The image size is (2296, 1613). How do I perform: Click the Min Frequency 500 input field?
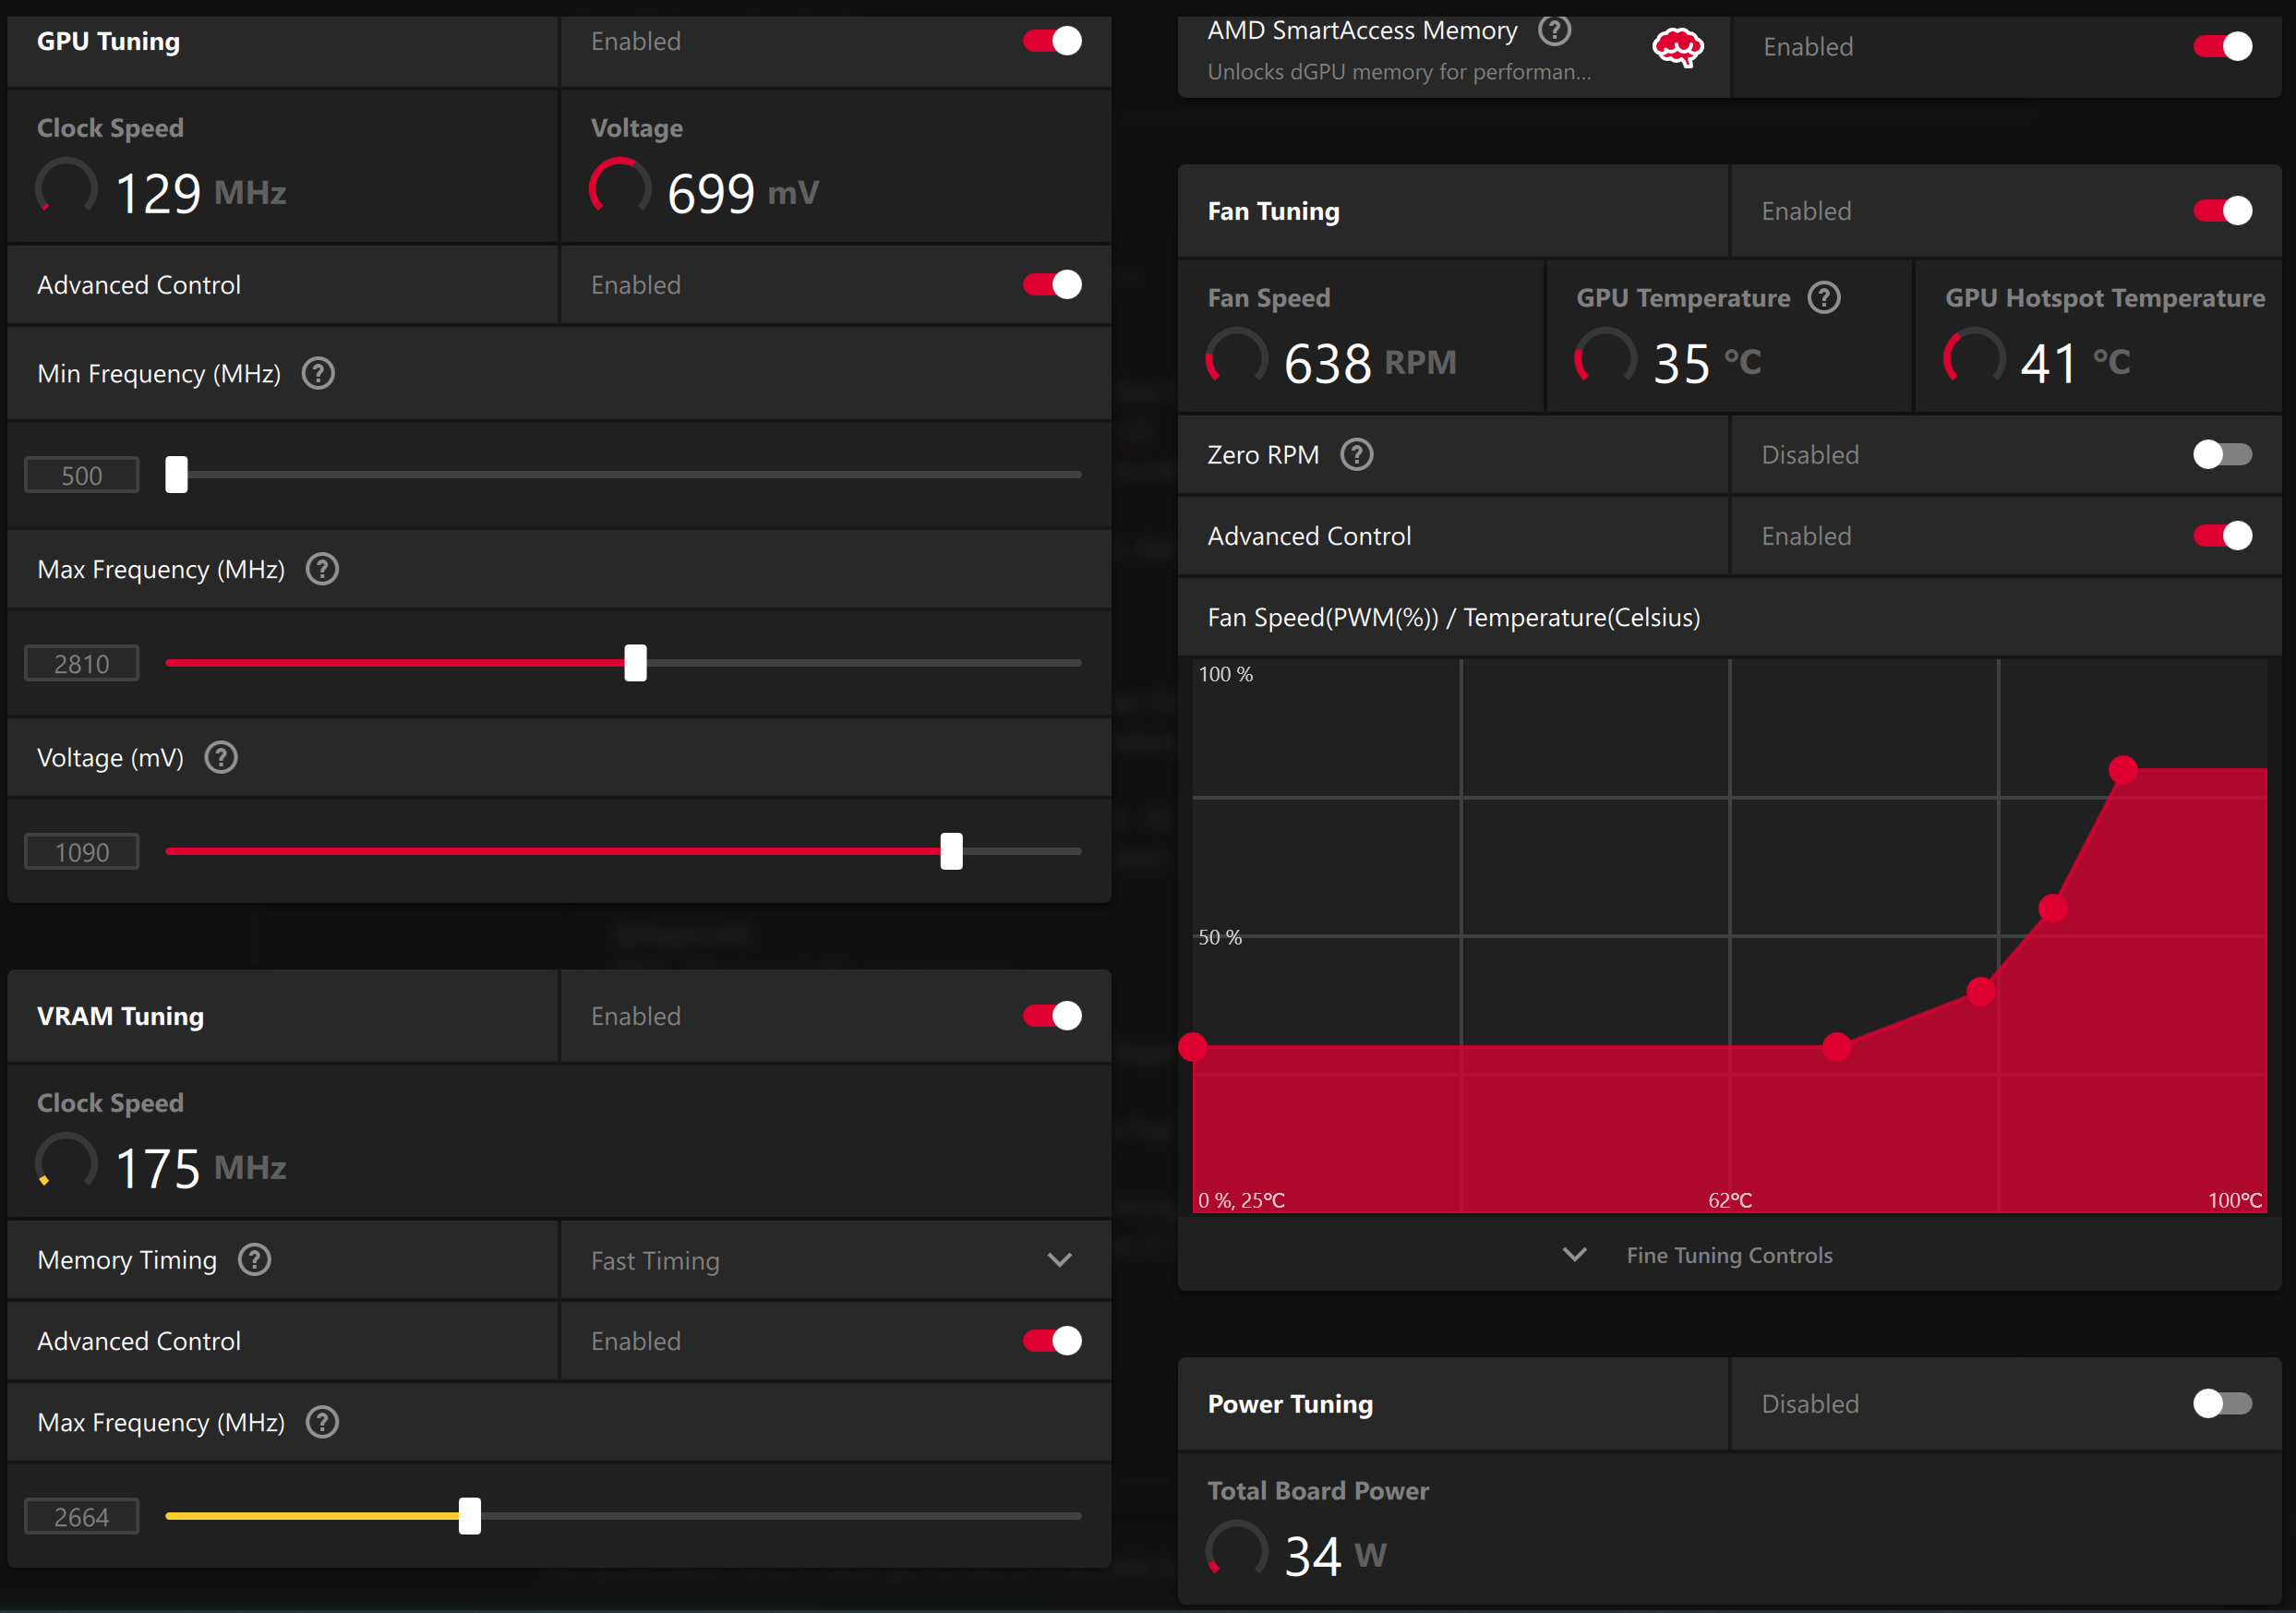(x=82, y=476)
